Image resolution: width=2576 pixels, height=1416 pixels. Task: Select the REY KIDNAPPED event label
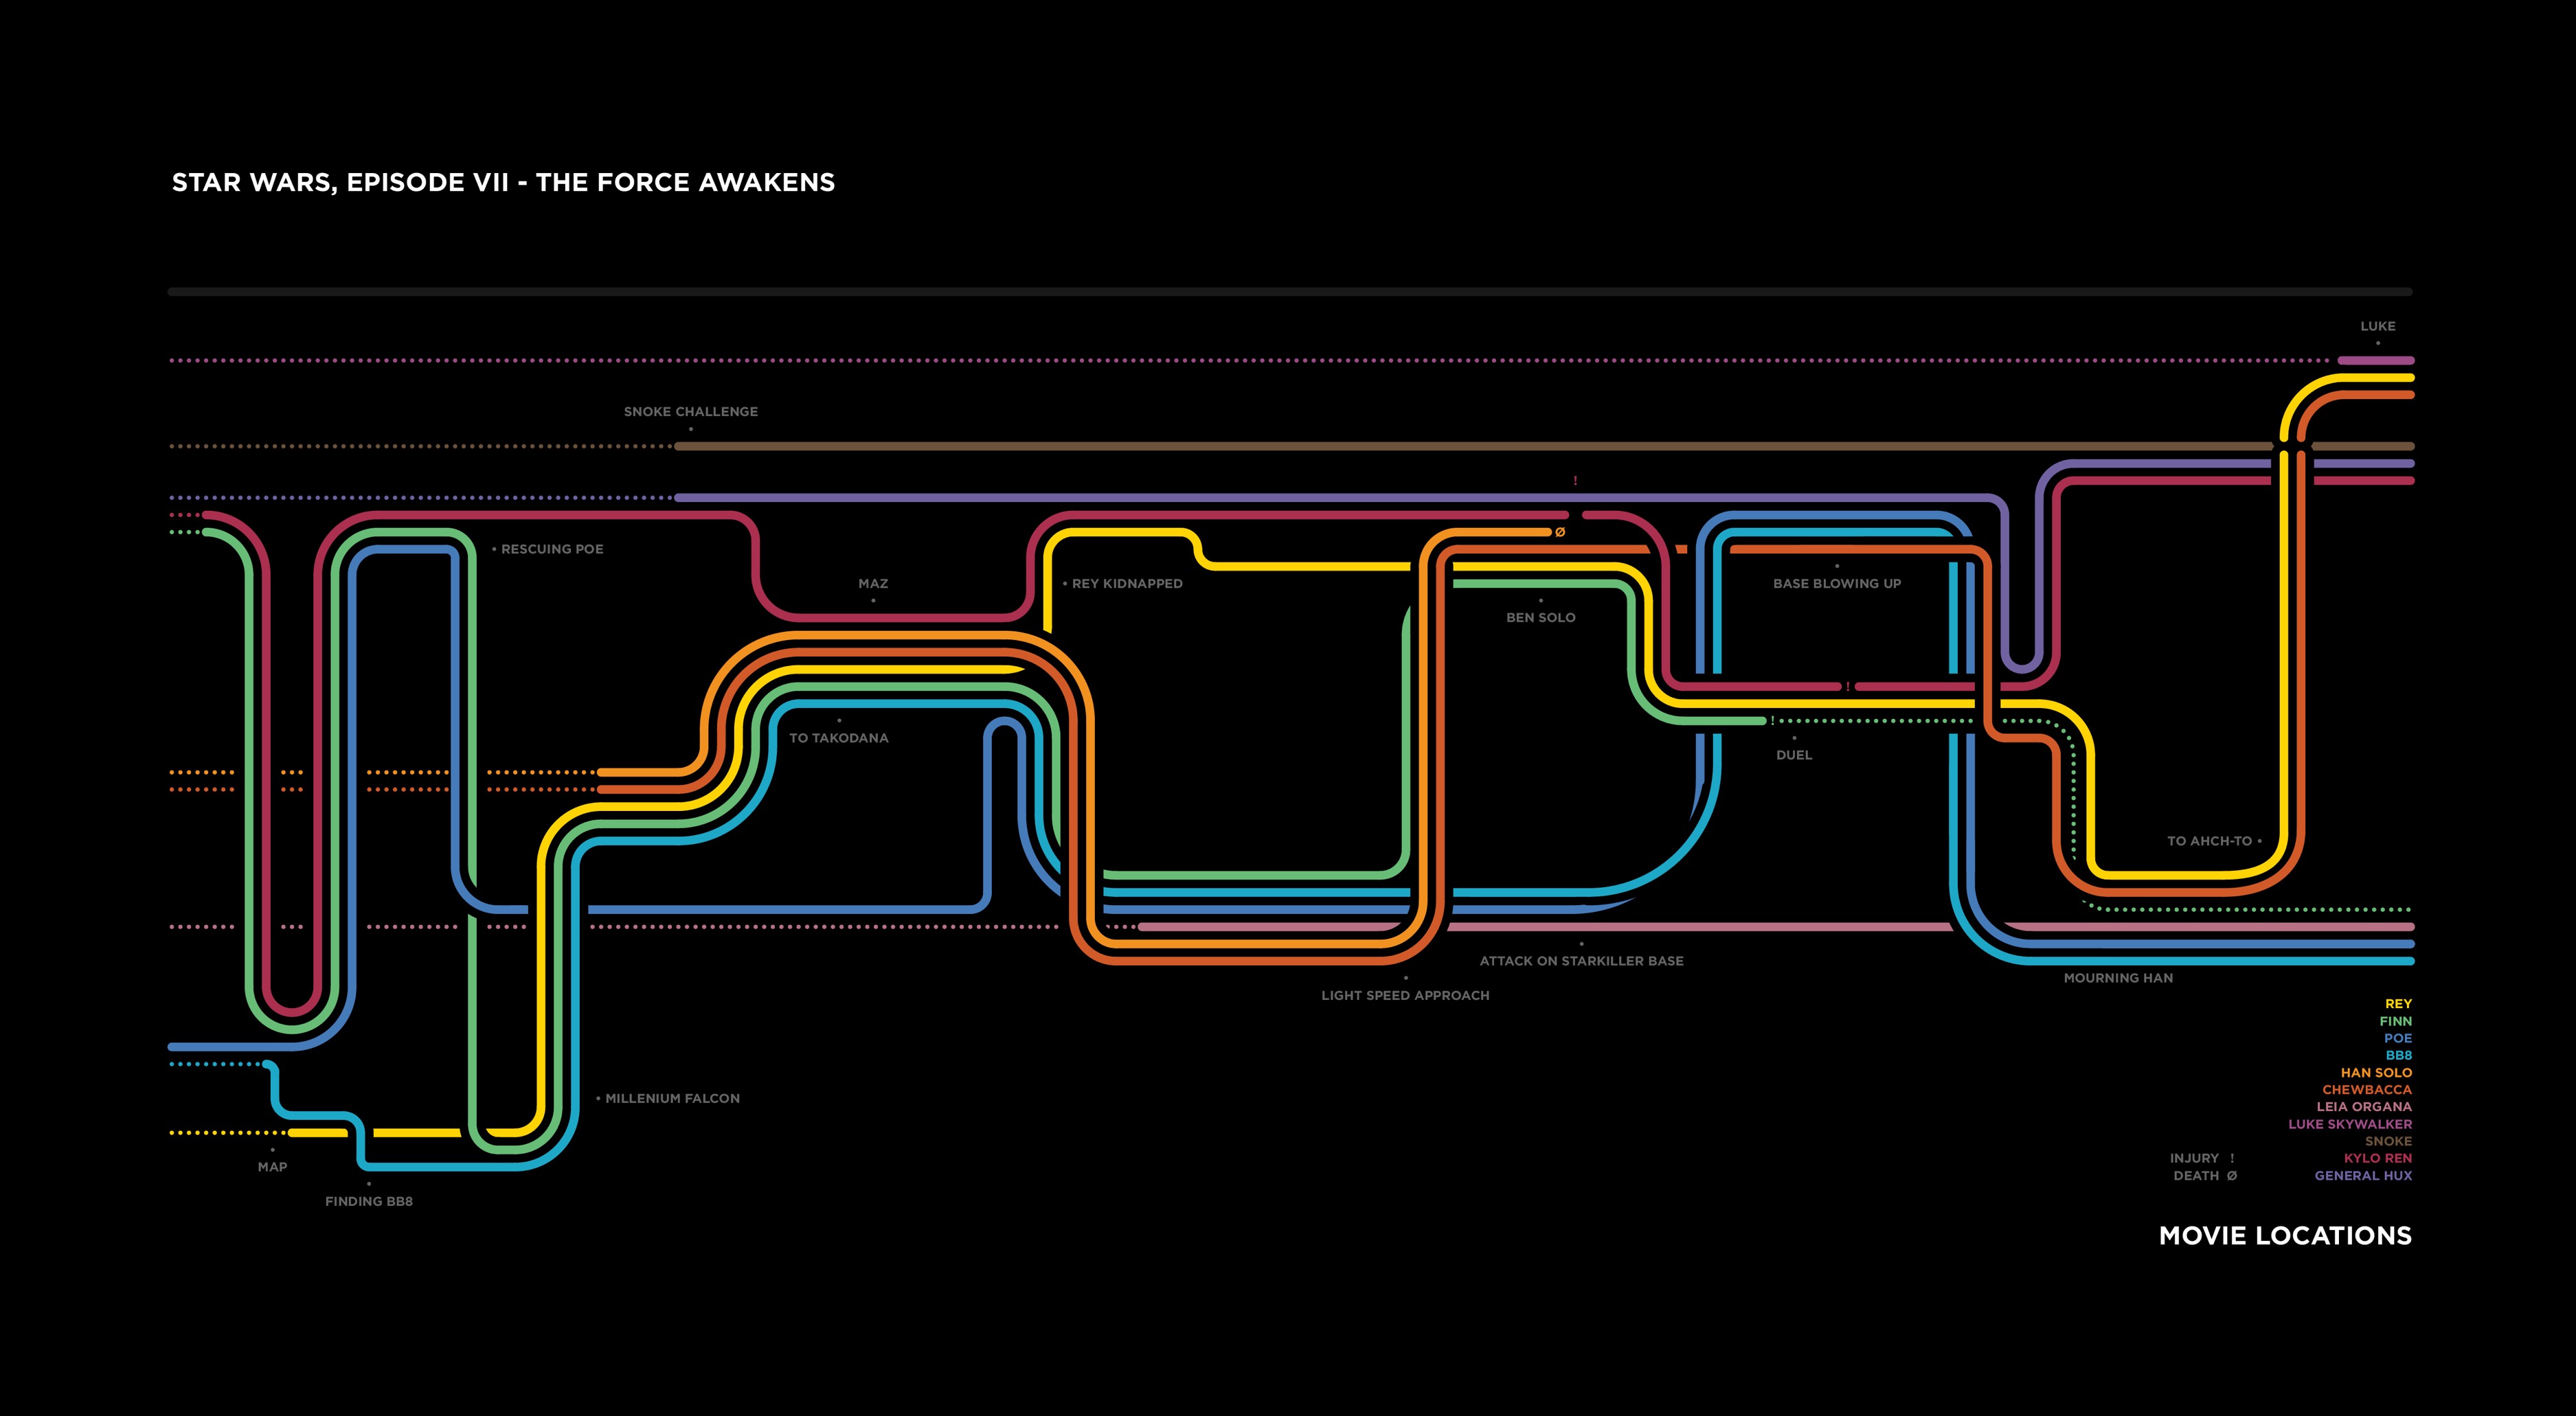coord(1126,584)
